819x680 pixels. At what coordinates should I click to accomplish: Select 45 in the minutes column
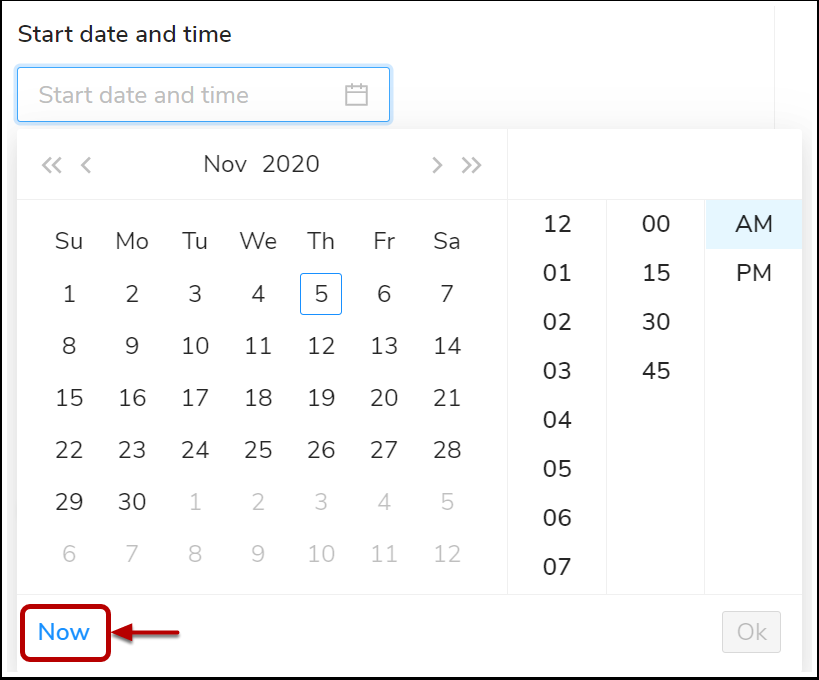656,371
